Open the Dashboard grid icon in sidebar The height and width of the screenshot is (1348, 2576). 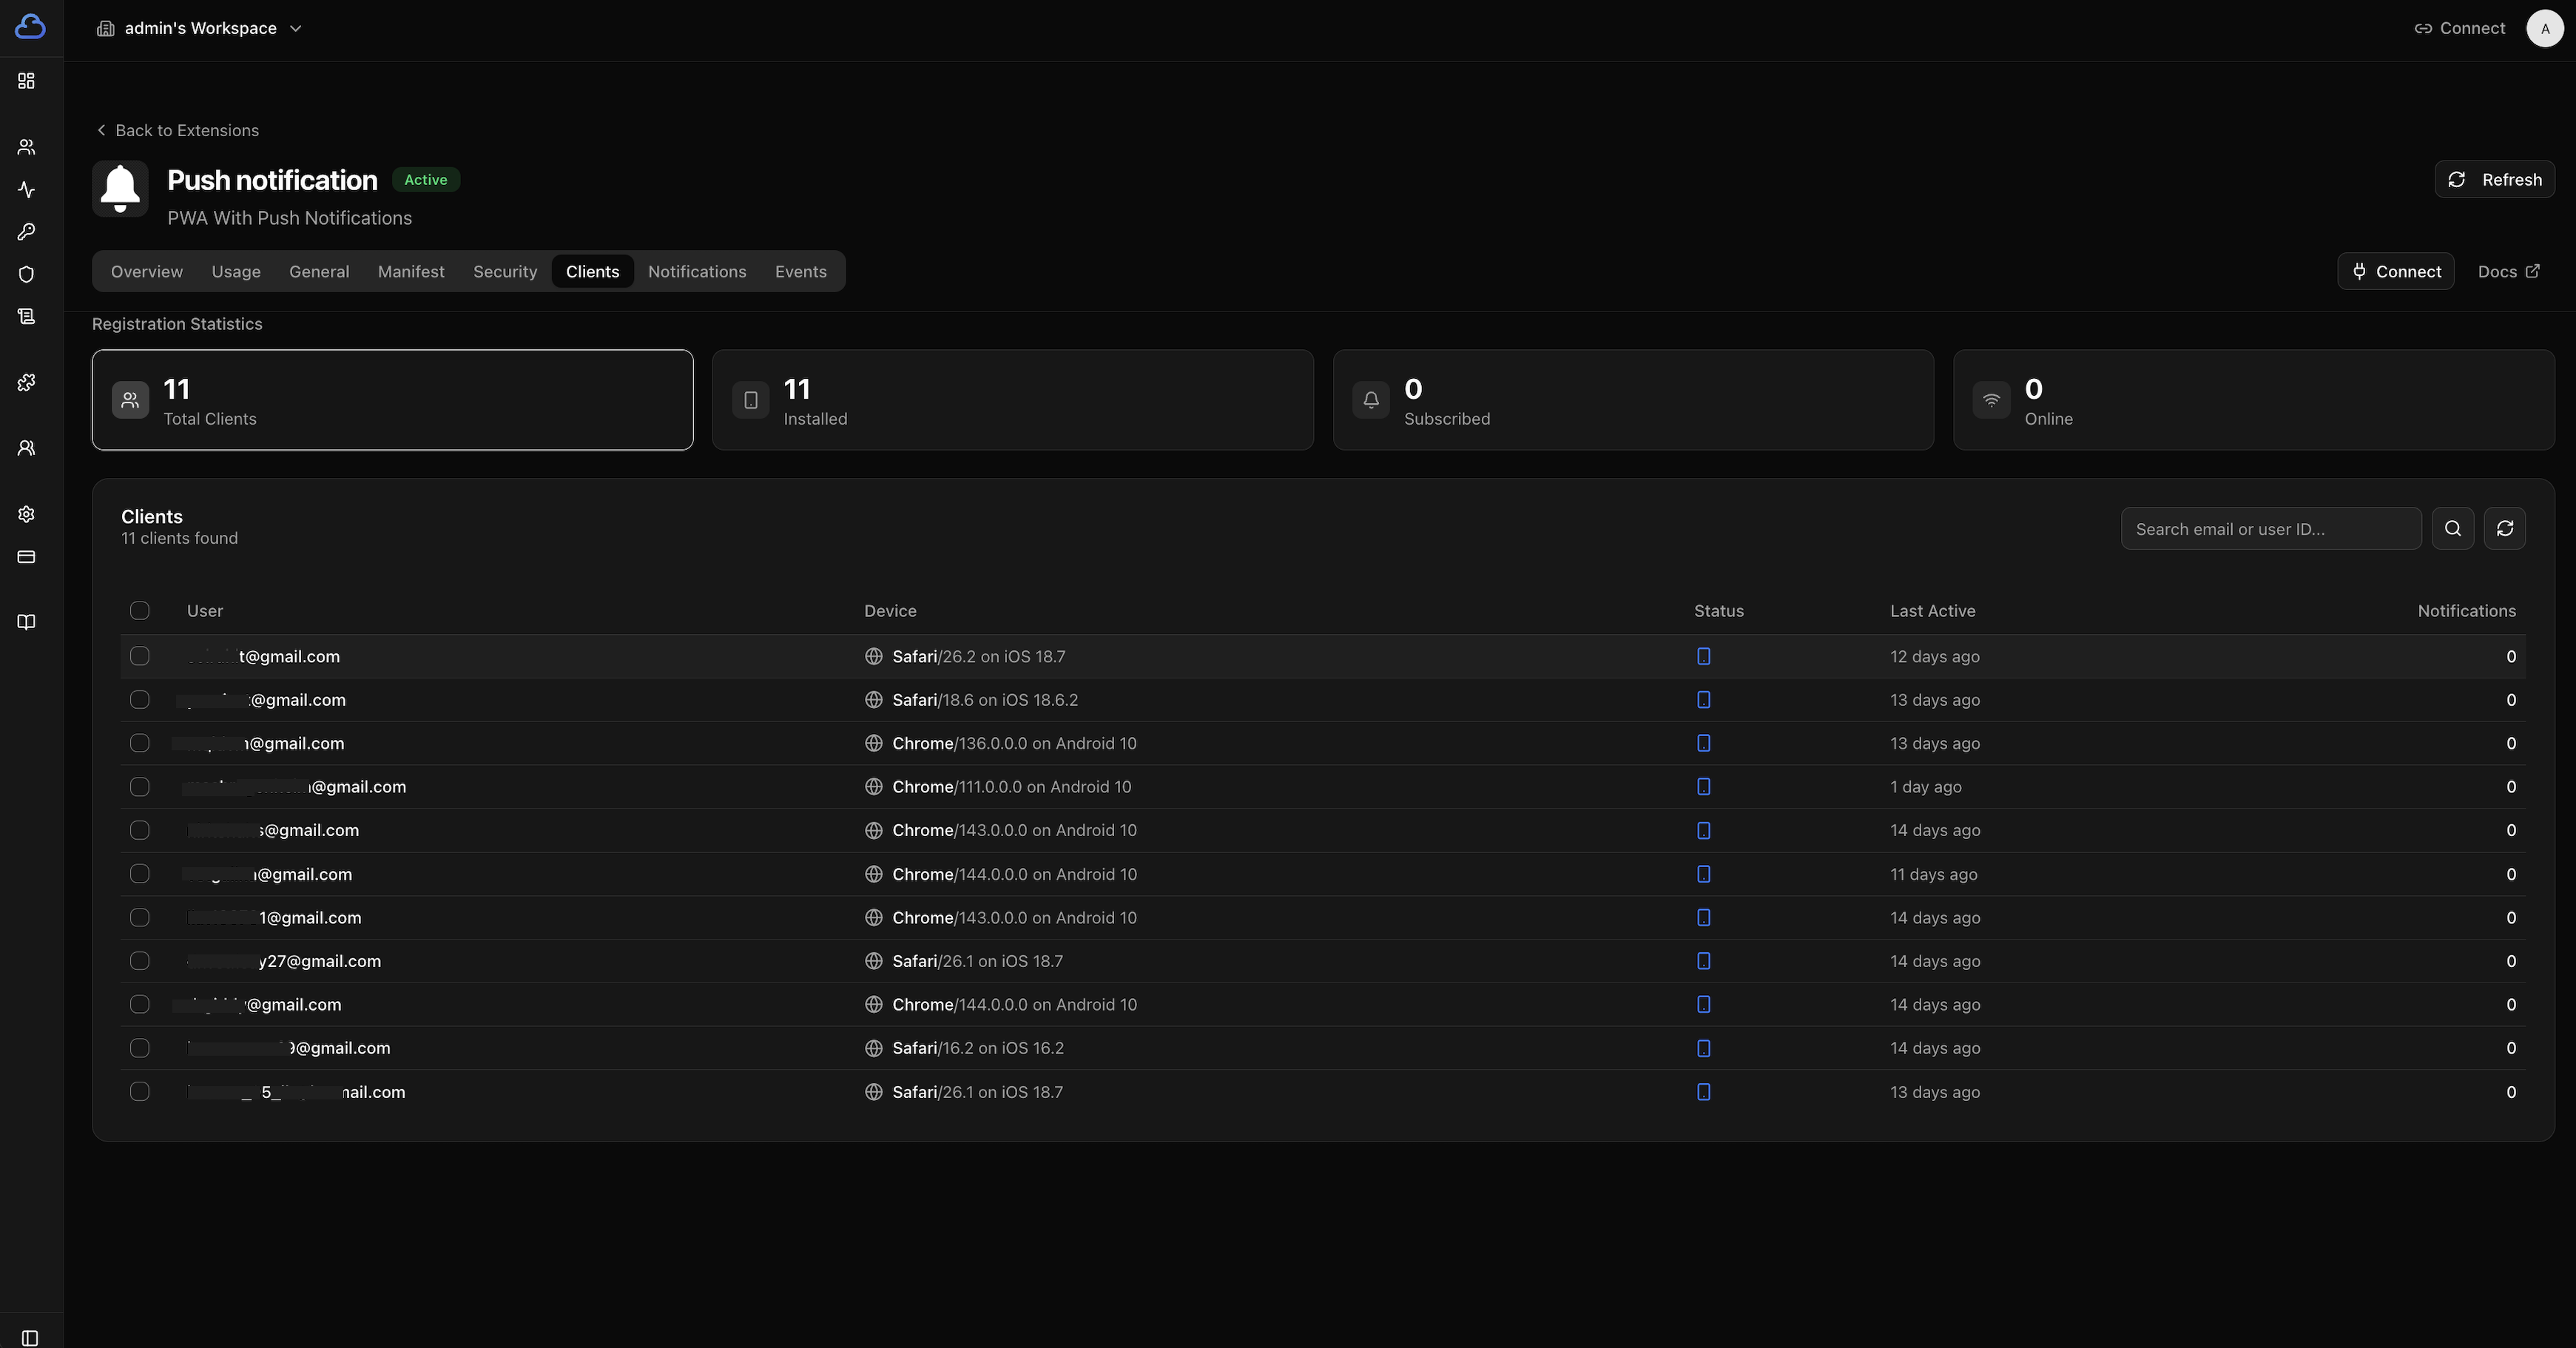25,81
